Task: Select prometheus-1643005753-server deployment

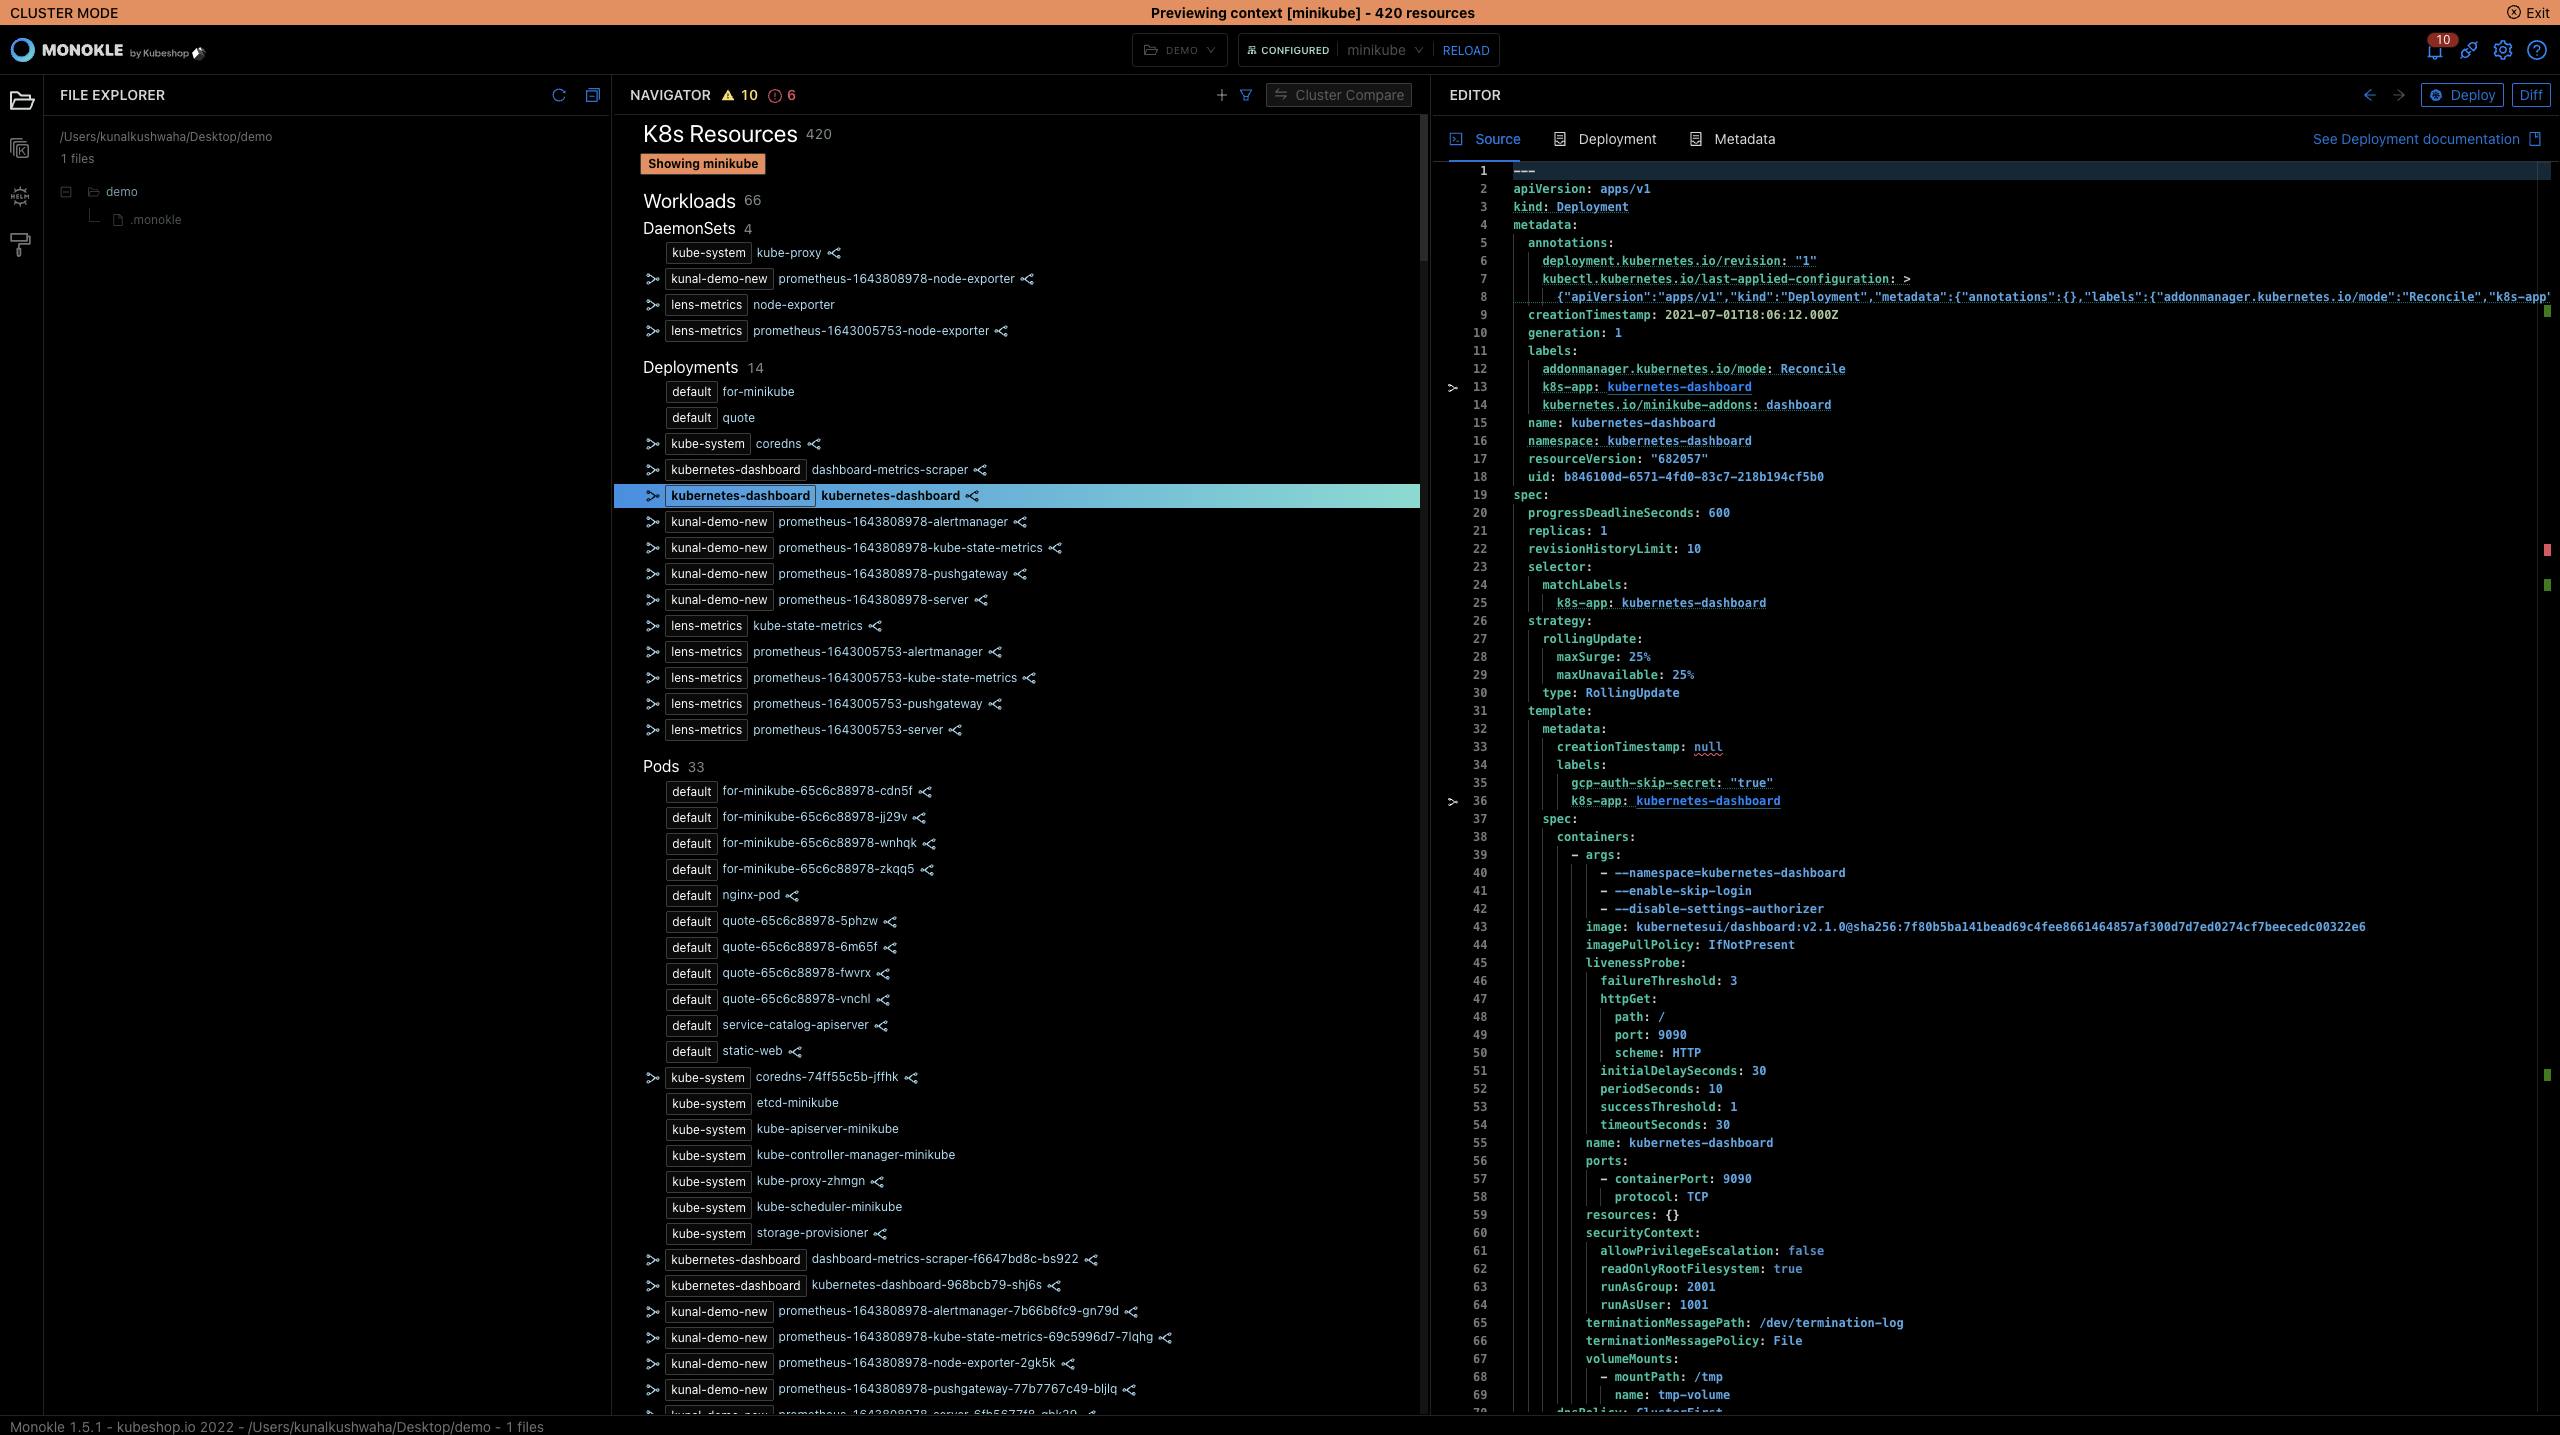Action: (848, 730)
